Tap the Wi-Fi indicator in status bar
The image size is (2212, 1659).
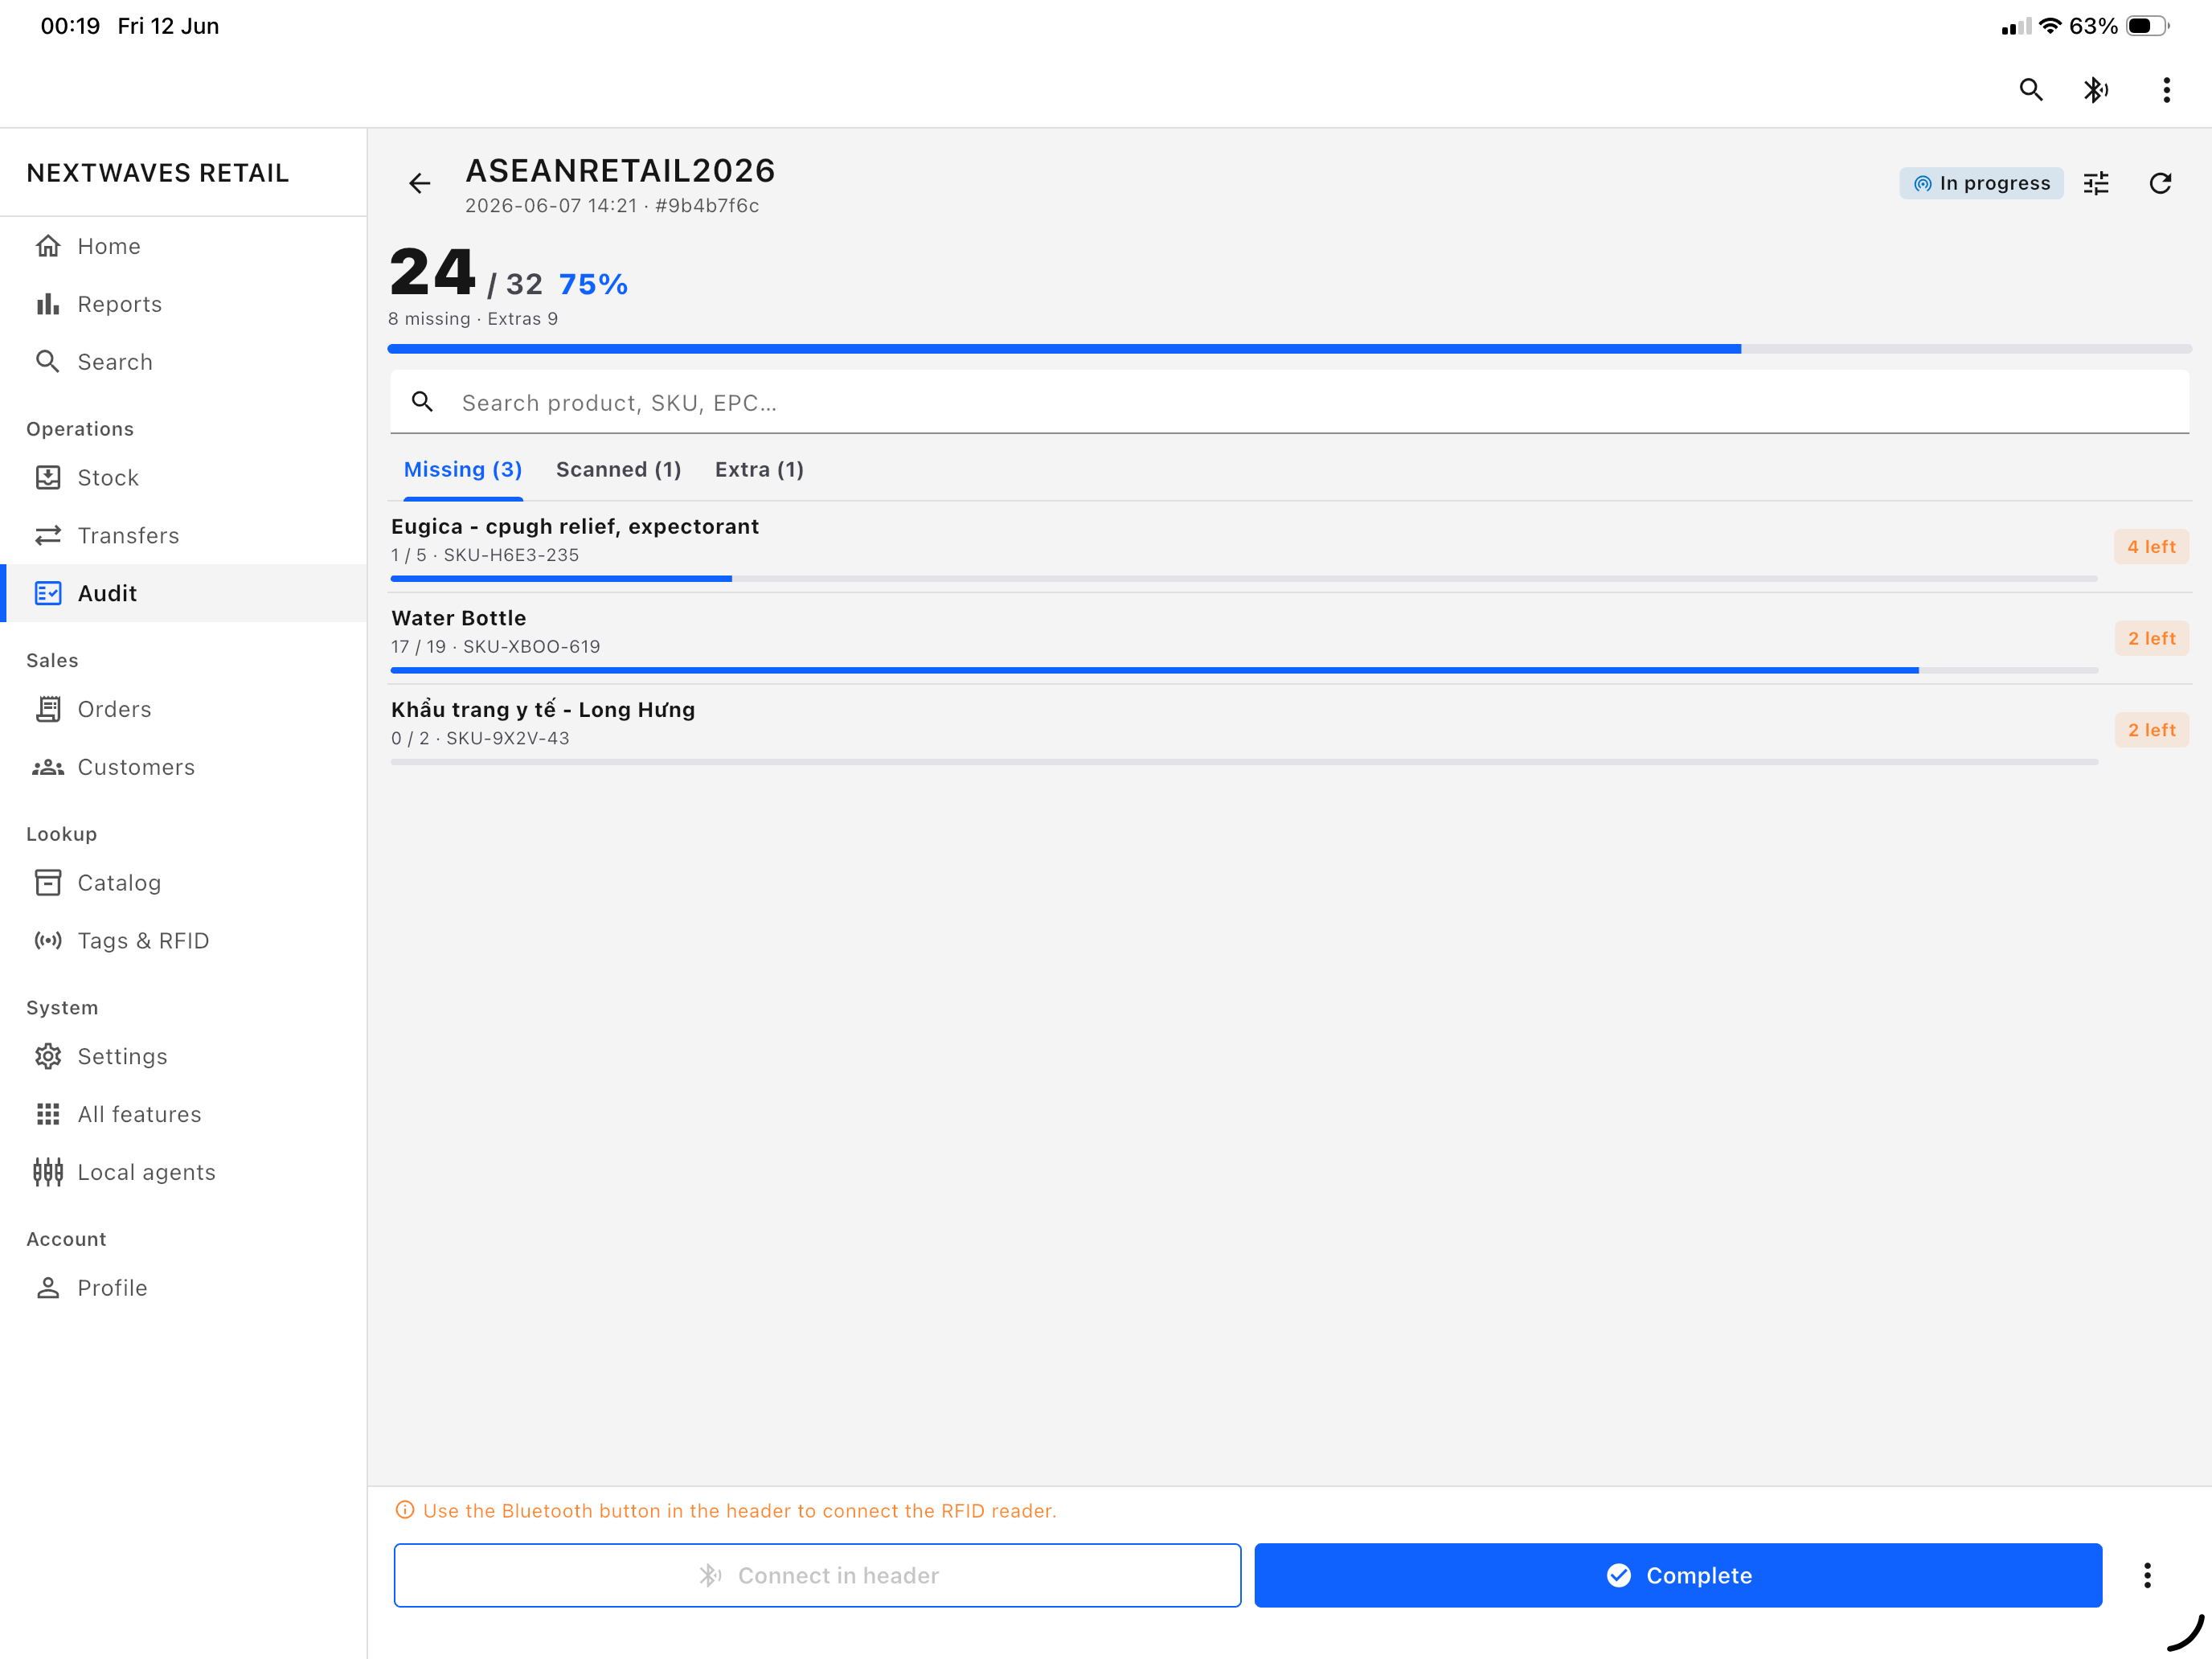coord(2050,26)
